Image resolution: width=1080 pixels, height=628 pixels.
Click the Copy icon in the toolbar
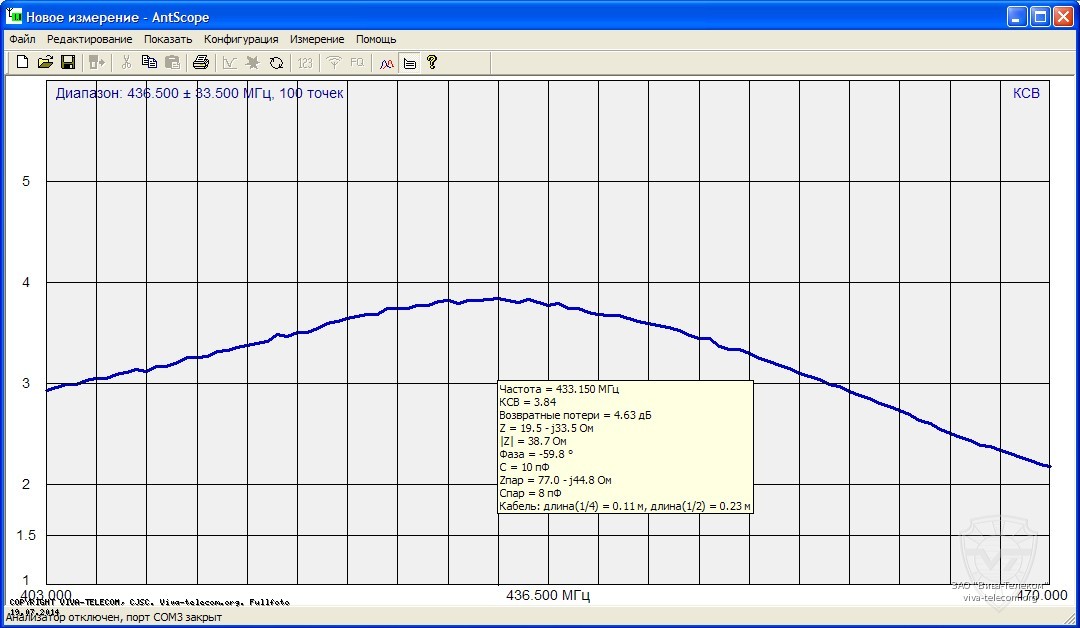pyautogui.click(x=149, y=63)
